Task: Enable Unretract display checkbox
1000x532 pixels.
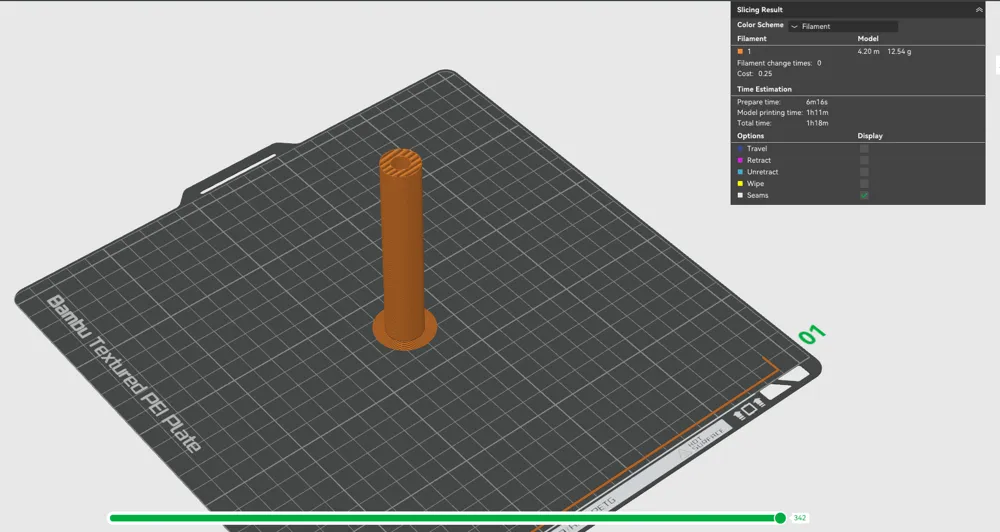Action: coord(864,172)
